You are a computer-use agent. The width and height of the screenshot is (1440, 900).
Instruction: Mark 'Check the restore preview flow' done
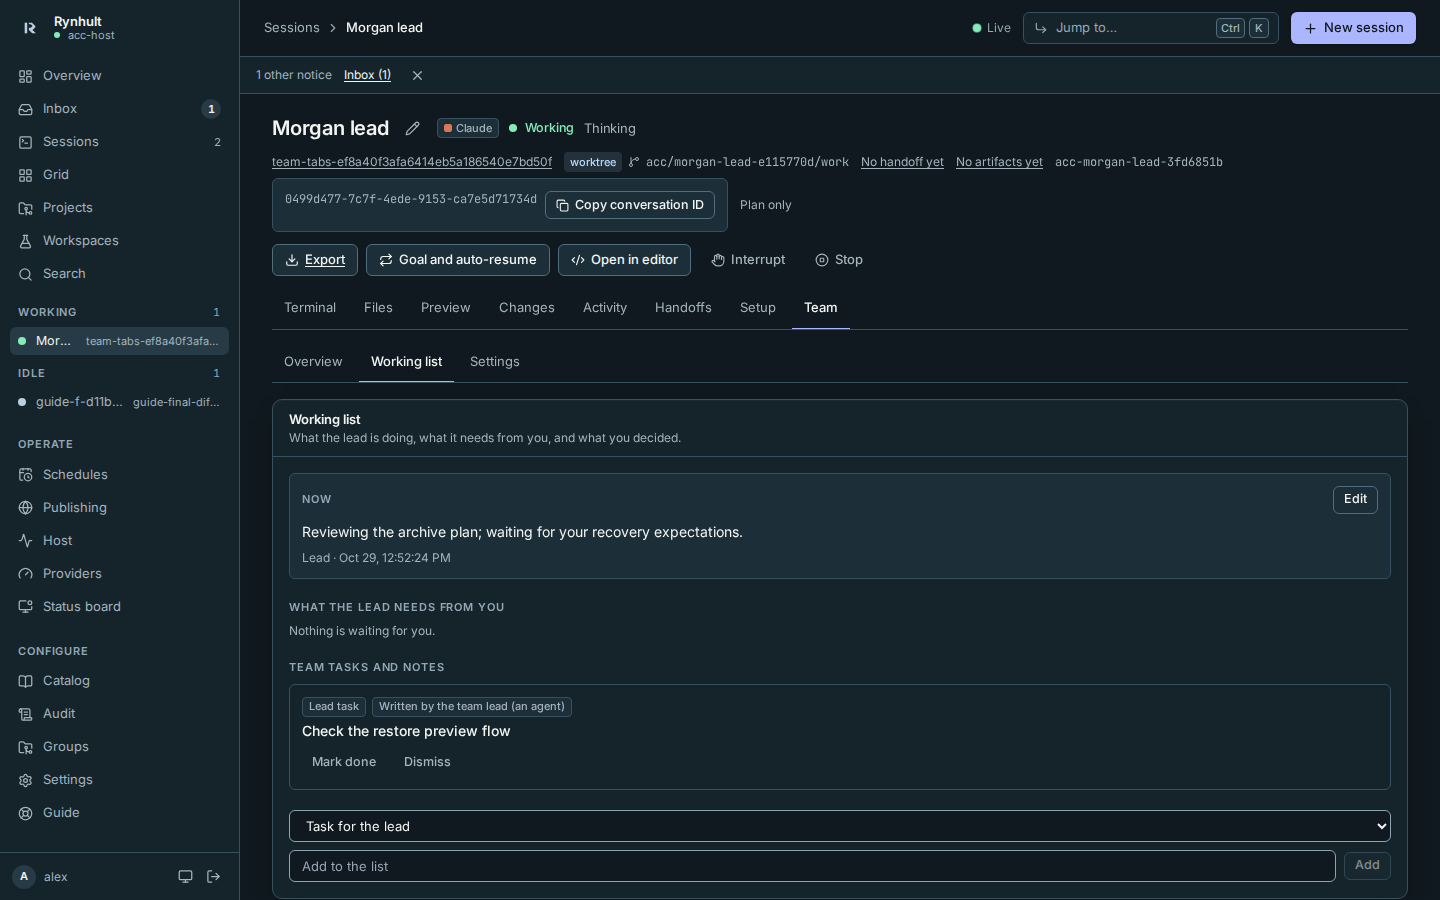coord(344,762)
